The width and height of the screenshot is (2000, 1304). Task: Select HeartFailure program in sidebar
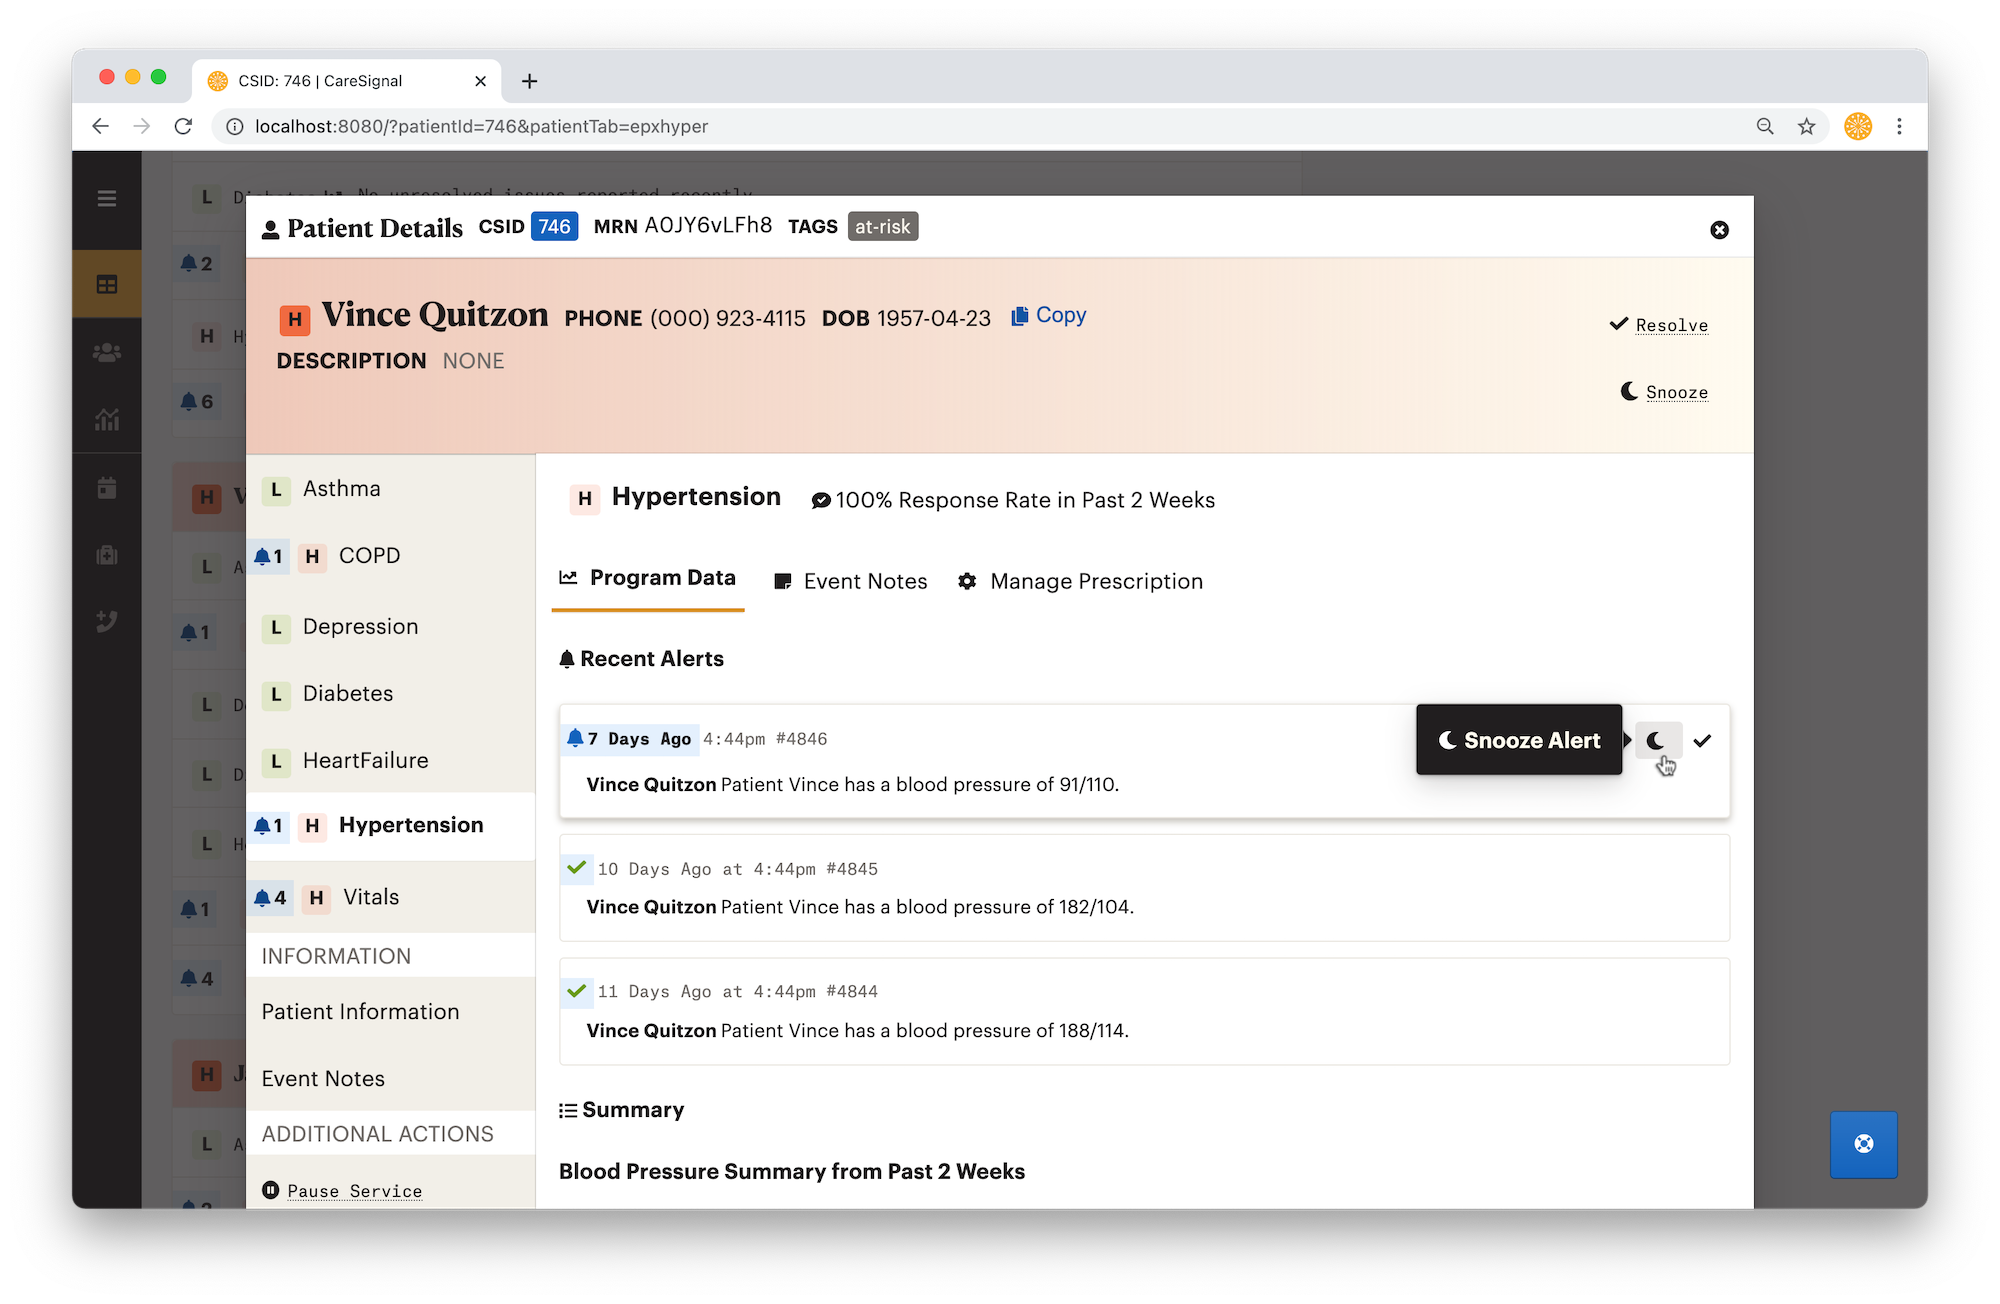tap(391, 761)
